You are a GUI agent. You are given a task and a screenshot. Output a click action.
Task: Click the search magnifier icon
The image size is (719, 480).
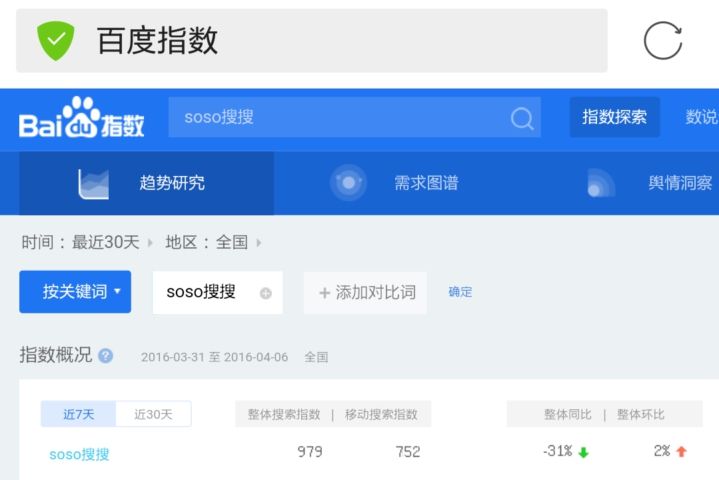(x=521, y=118)
